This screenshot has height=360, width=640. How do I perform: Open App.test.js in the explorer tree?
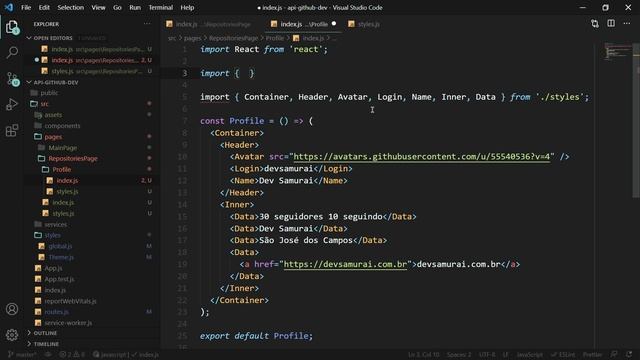click(60, 279)
